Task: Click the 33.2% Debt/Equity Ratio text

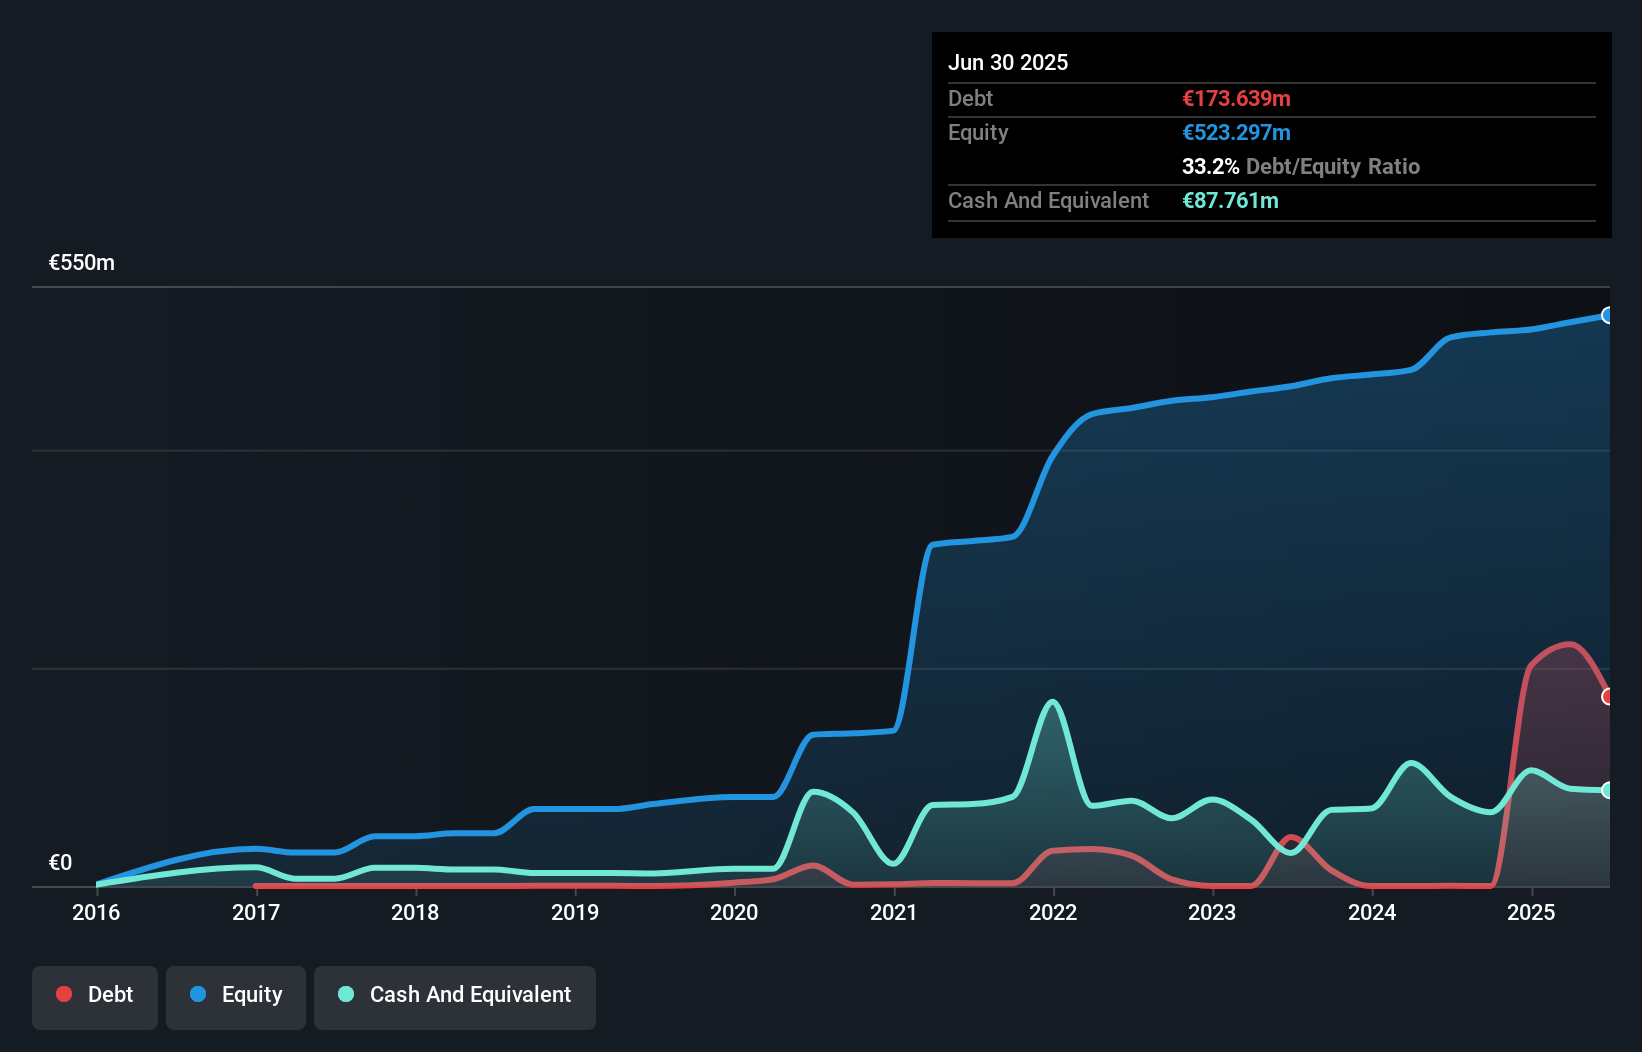Action: [1301, 166]
